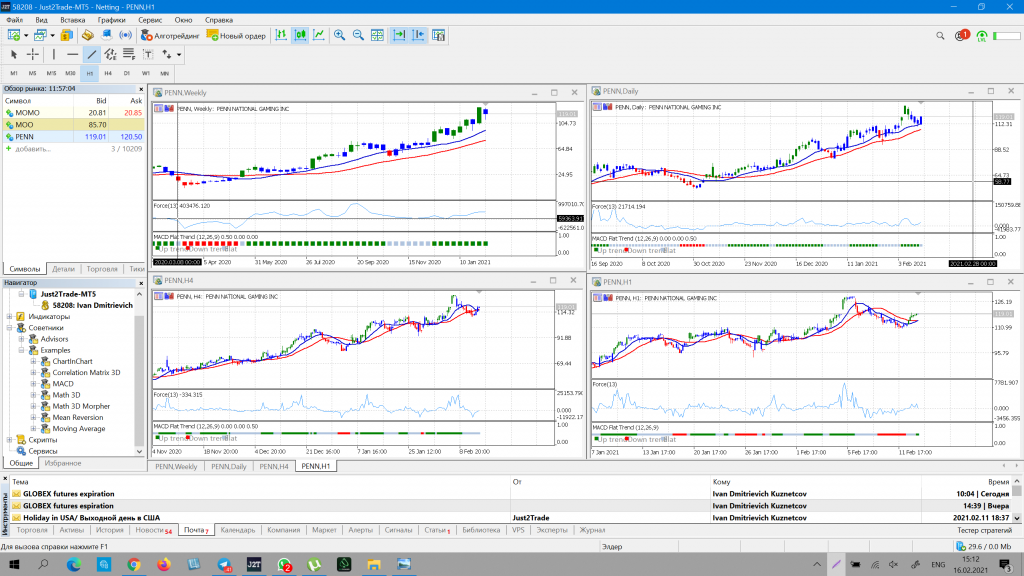Click the search magnifier icon in toolbar
Screen dimensions: 1024x576
pyautogui.click(x=940, y=36)
